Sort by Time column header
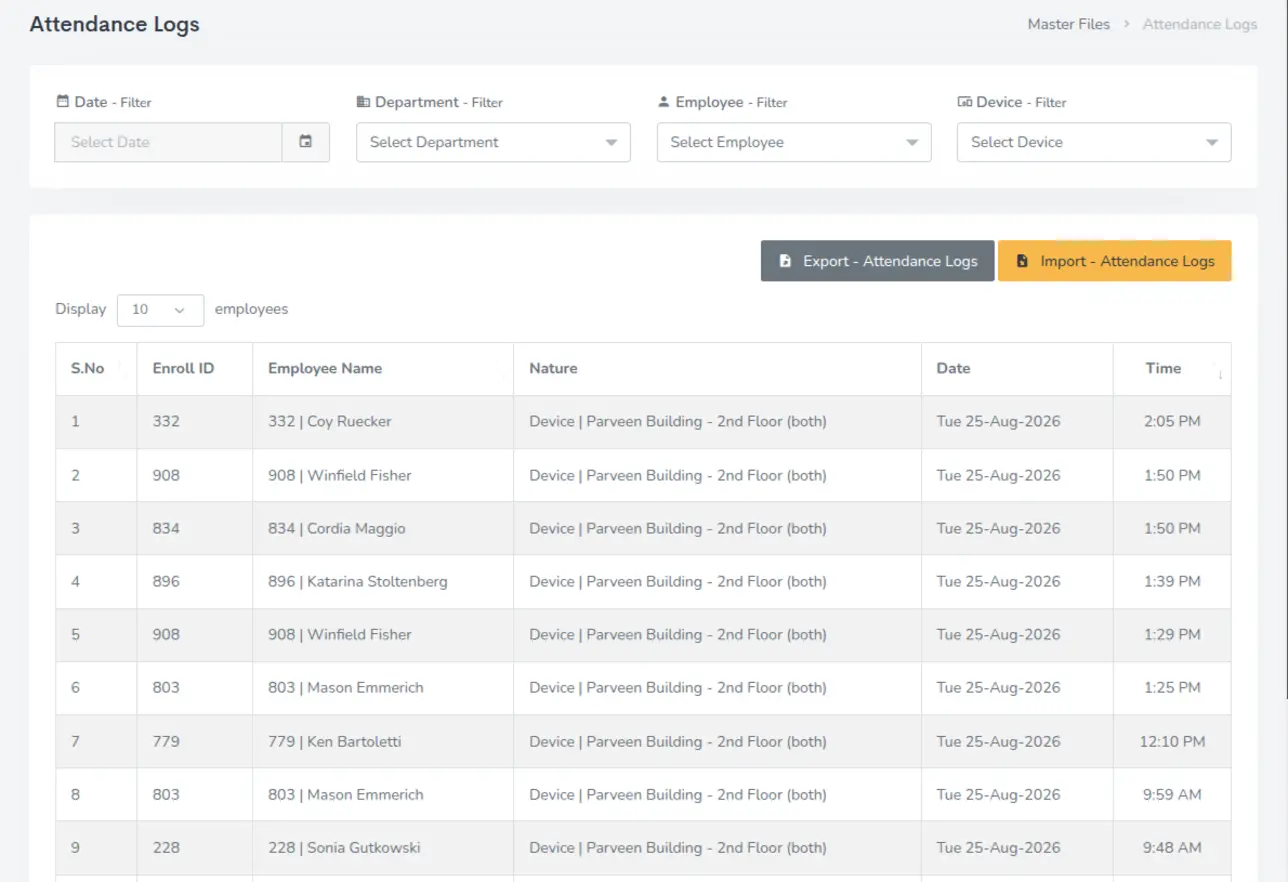Screen dimensions: 1288x882 [1172, 369]
